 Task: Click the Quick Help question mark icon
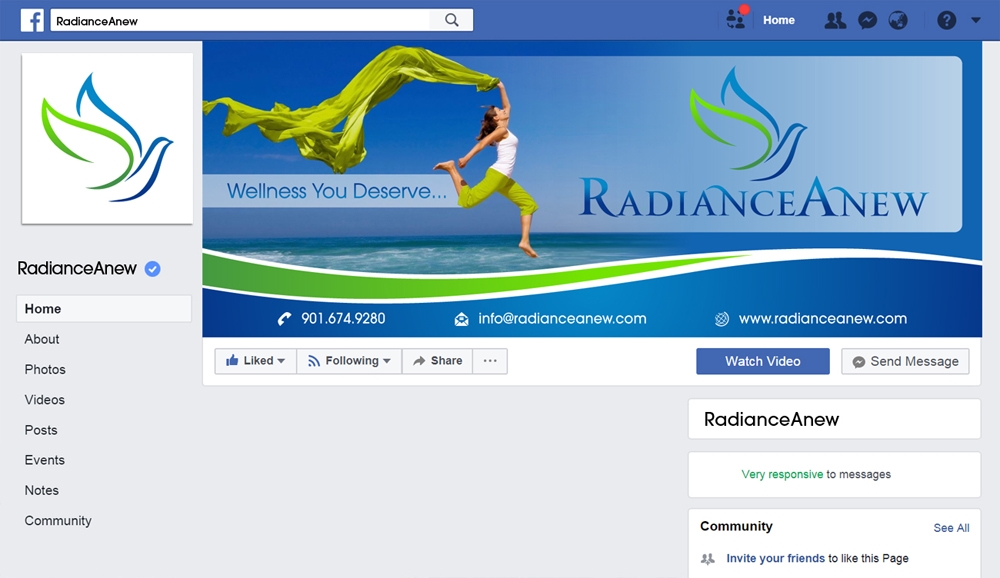(946, 20)
